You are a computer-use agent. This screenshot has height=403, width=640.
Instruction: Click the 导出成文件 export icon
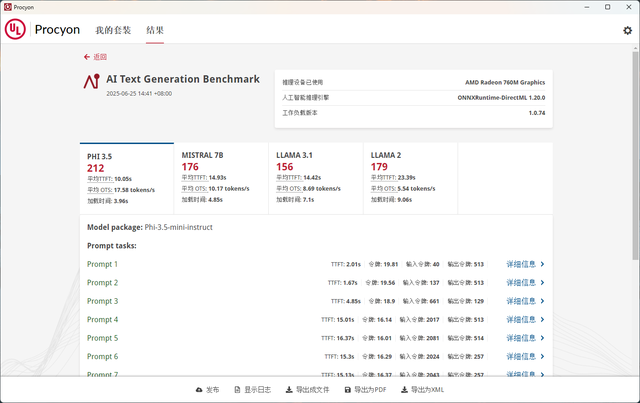pos(290,390)
